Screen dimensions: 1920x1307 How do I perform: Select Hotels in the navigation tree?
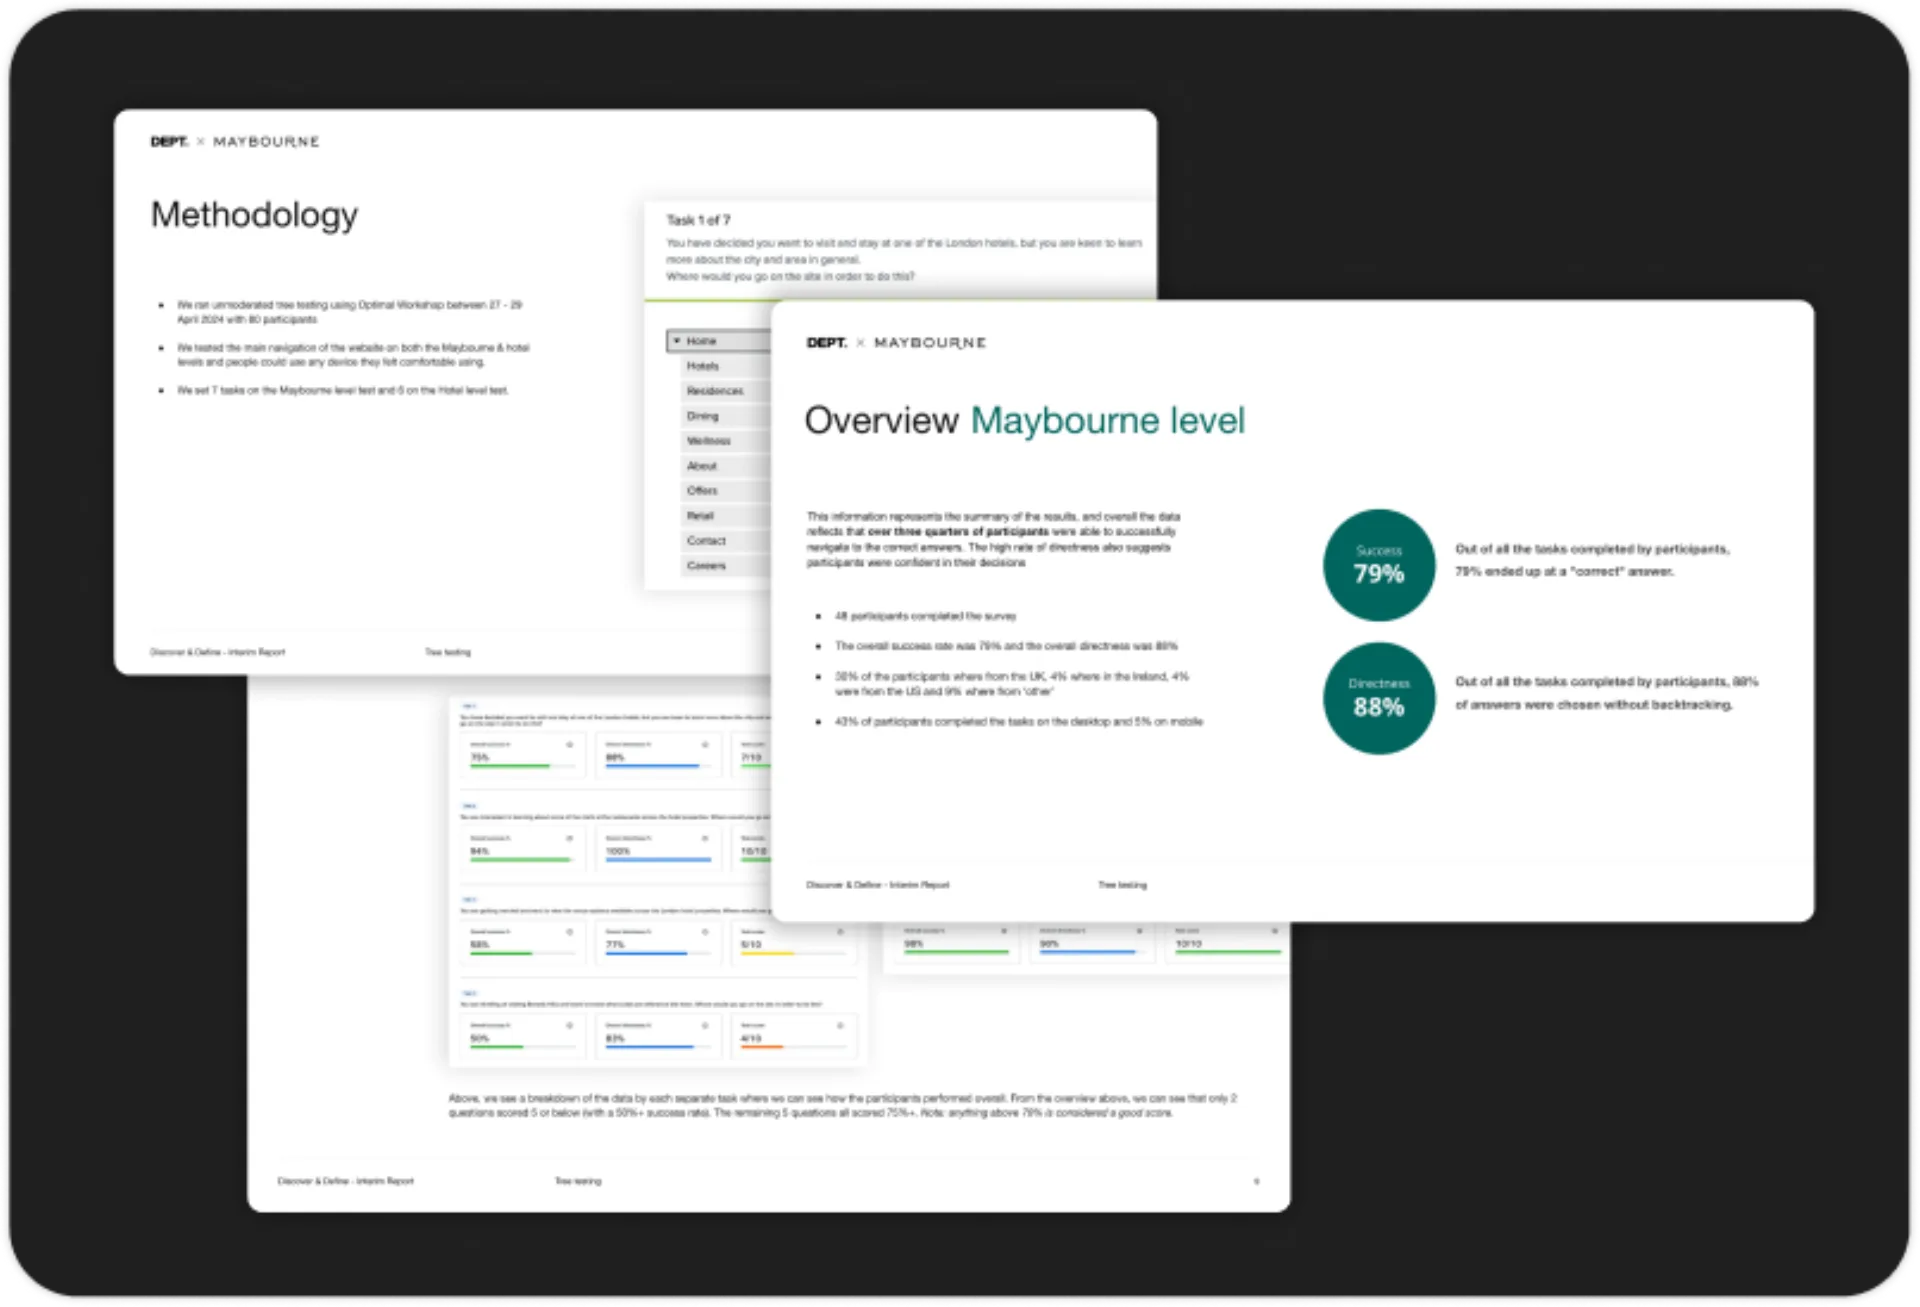tap(702, 366)
